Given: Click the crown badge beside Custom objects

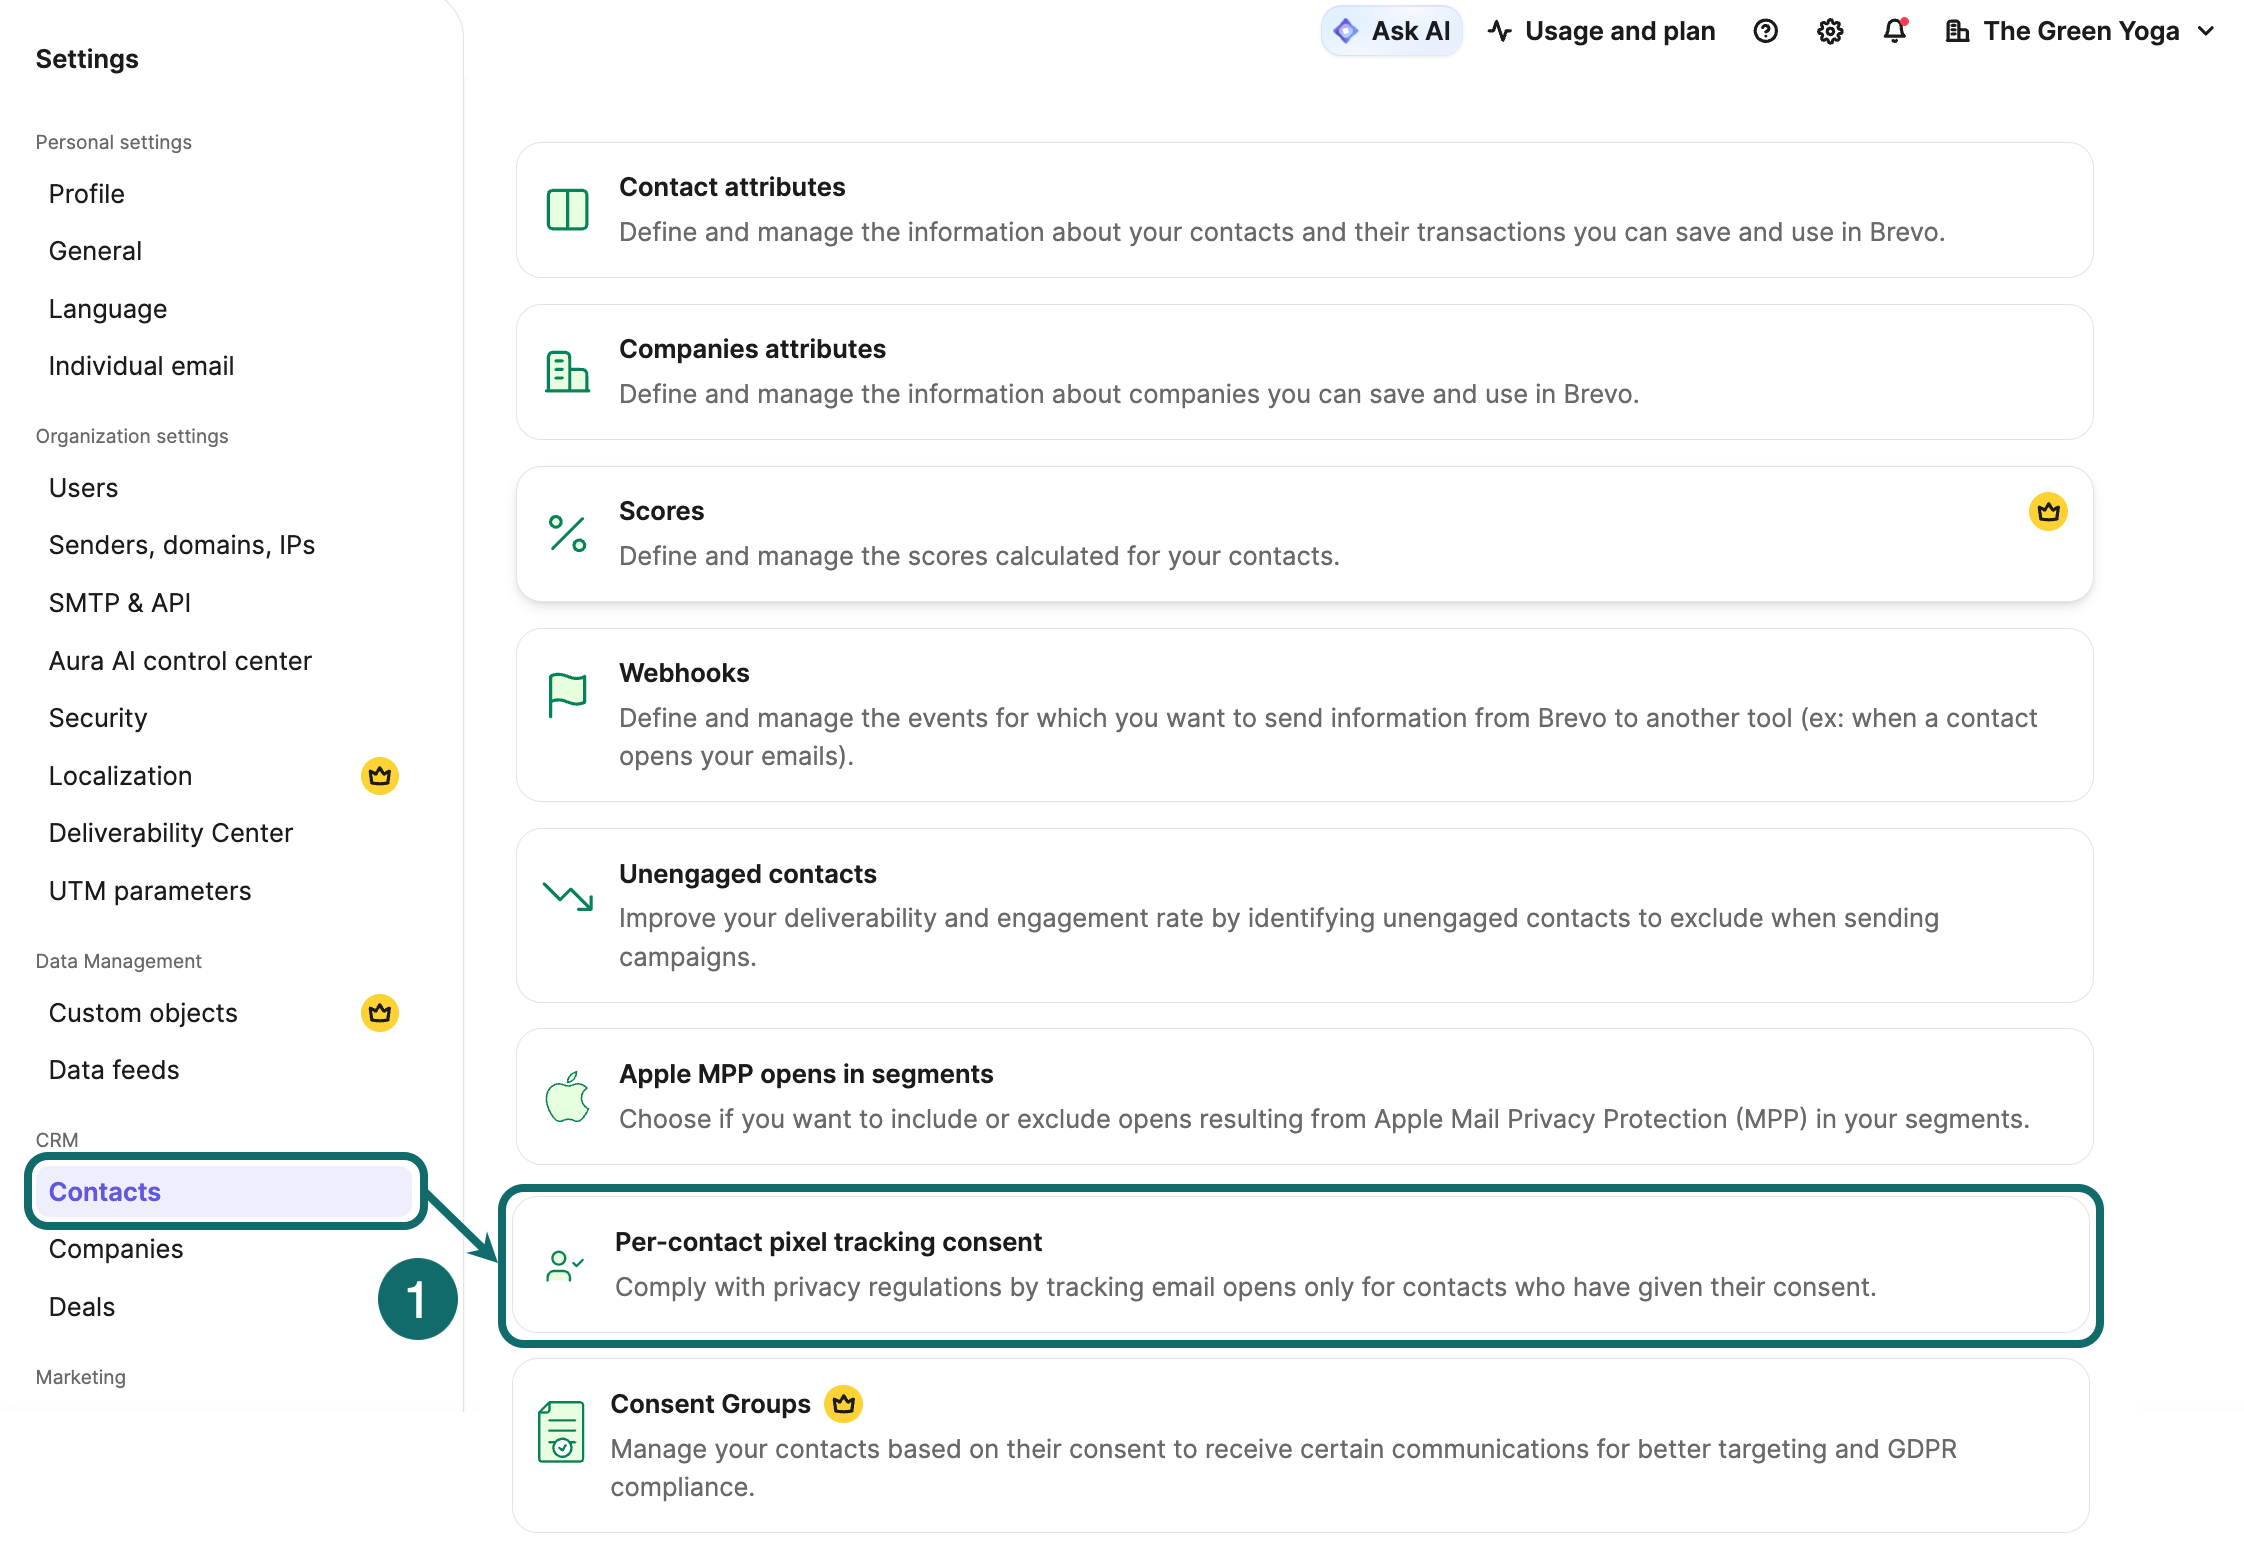Looking at the screenshot, I should 380,1013.
